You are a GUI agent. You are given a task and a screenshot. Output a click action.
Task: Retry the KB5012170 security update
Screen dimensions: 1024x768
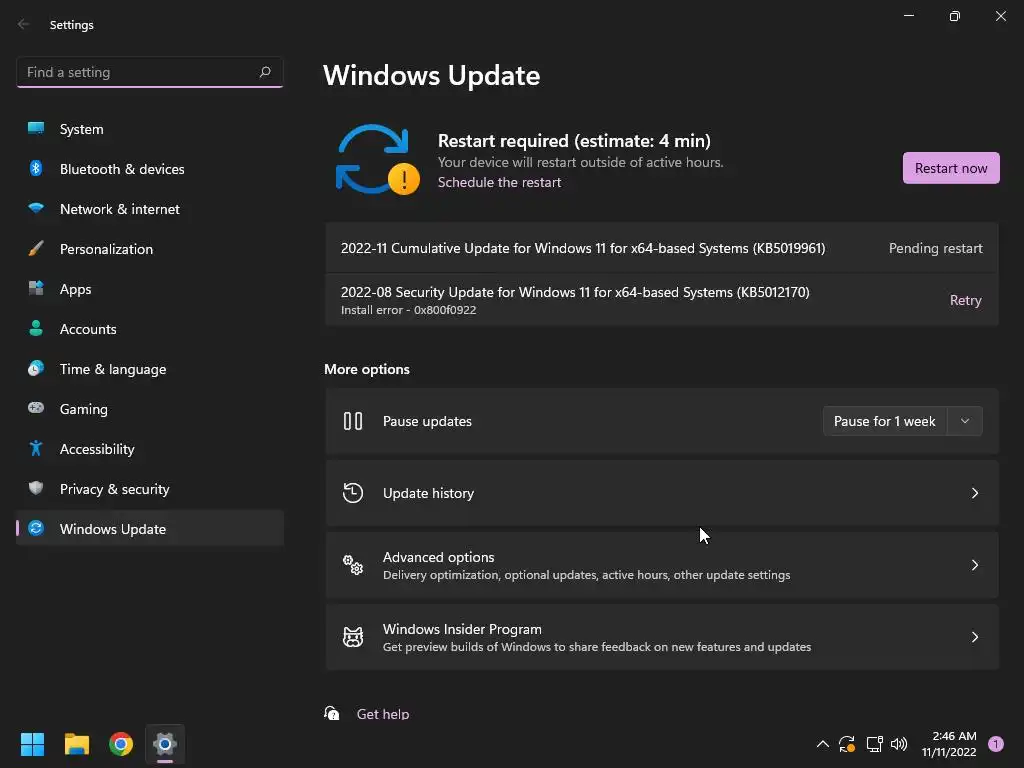point(965,300)
